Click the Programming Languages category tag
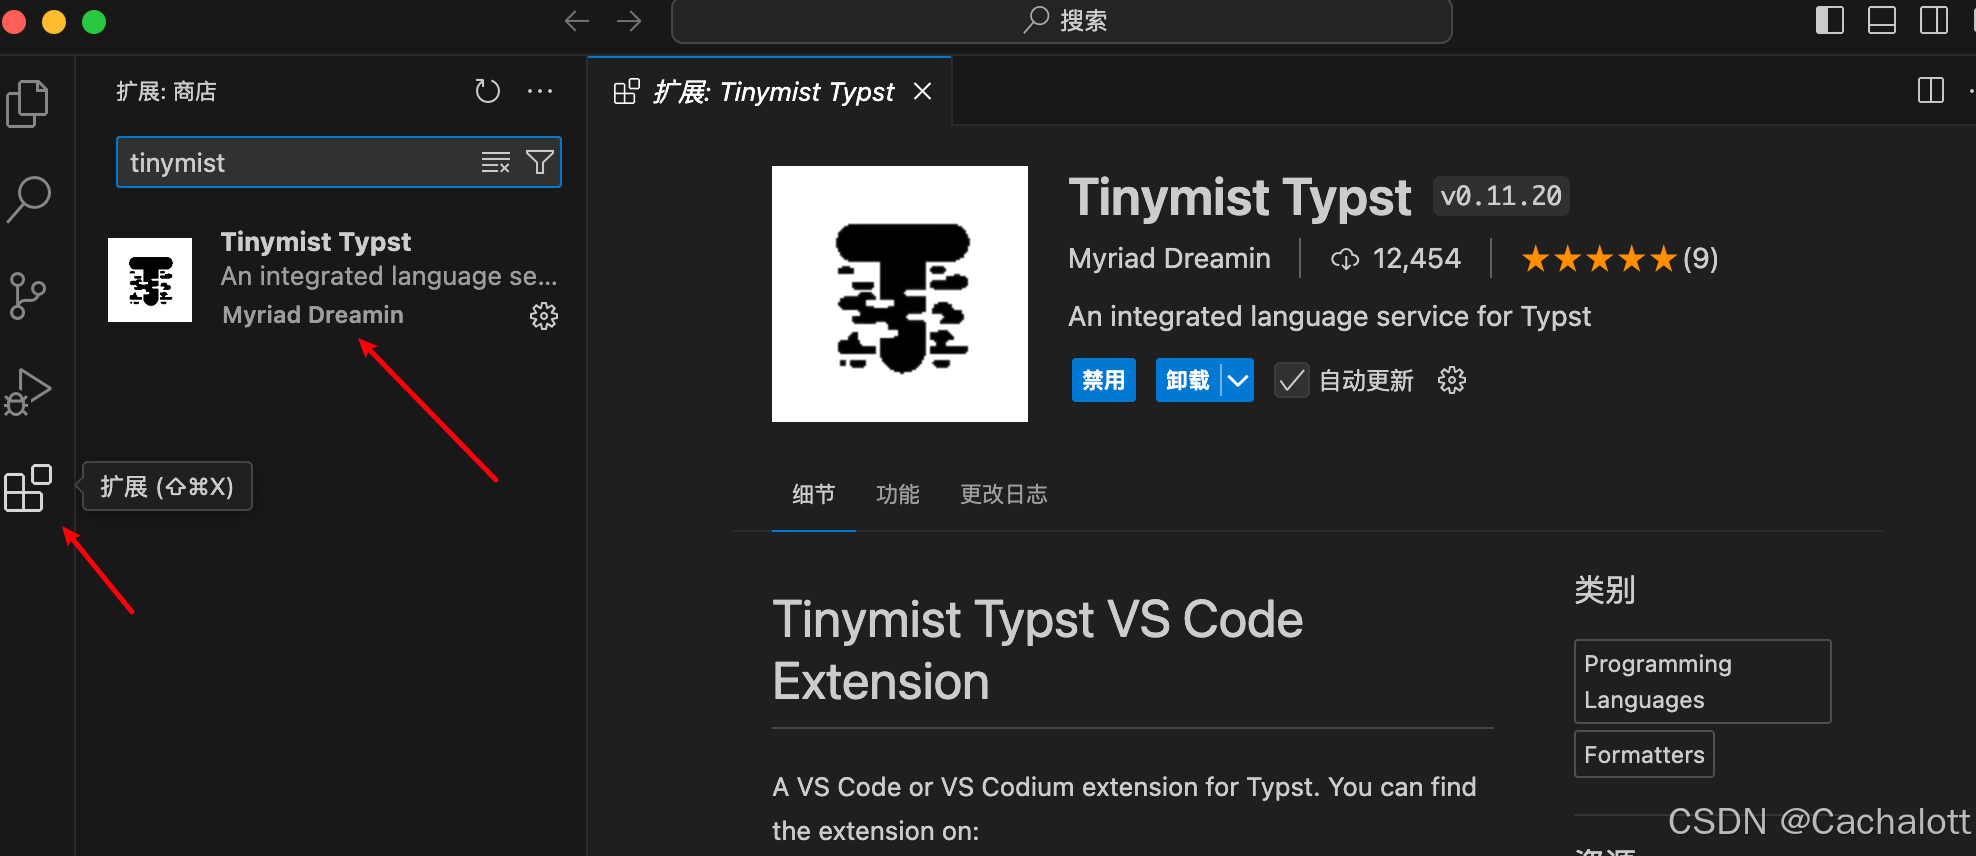The height and width of the screenshot is (856, 1976). [x=1703, y=681]
